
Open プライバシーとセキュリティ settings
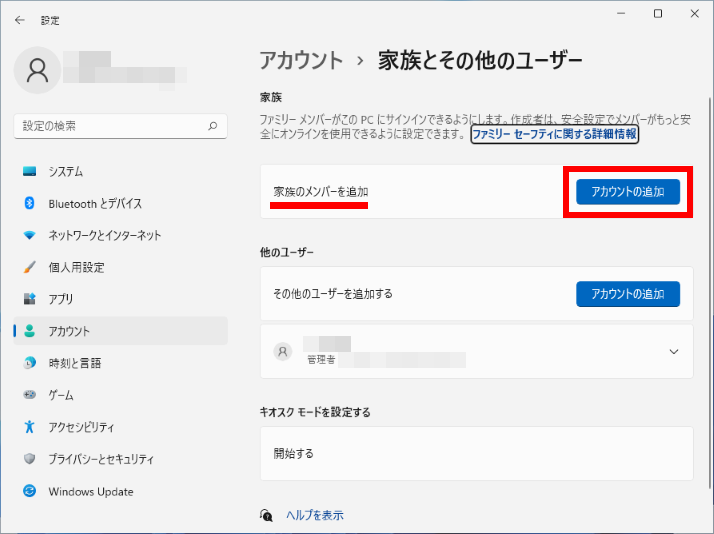tap(121, 459)
